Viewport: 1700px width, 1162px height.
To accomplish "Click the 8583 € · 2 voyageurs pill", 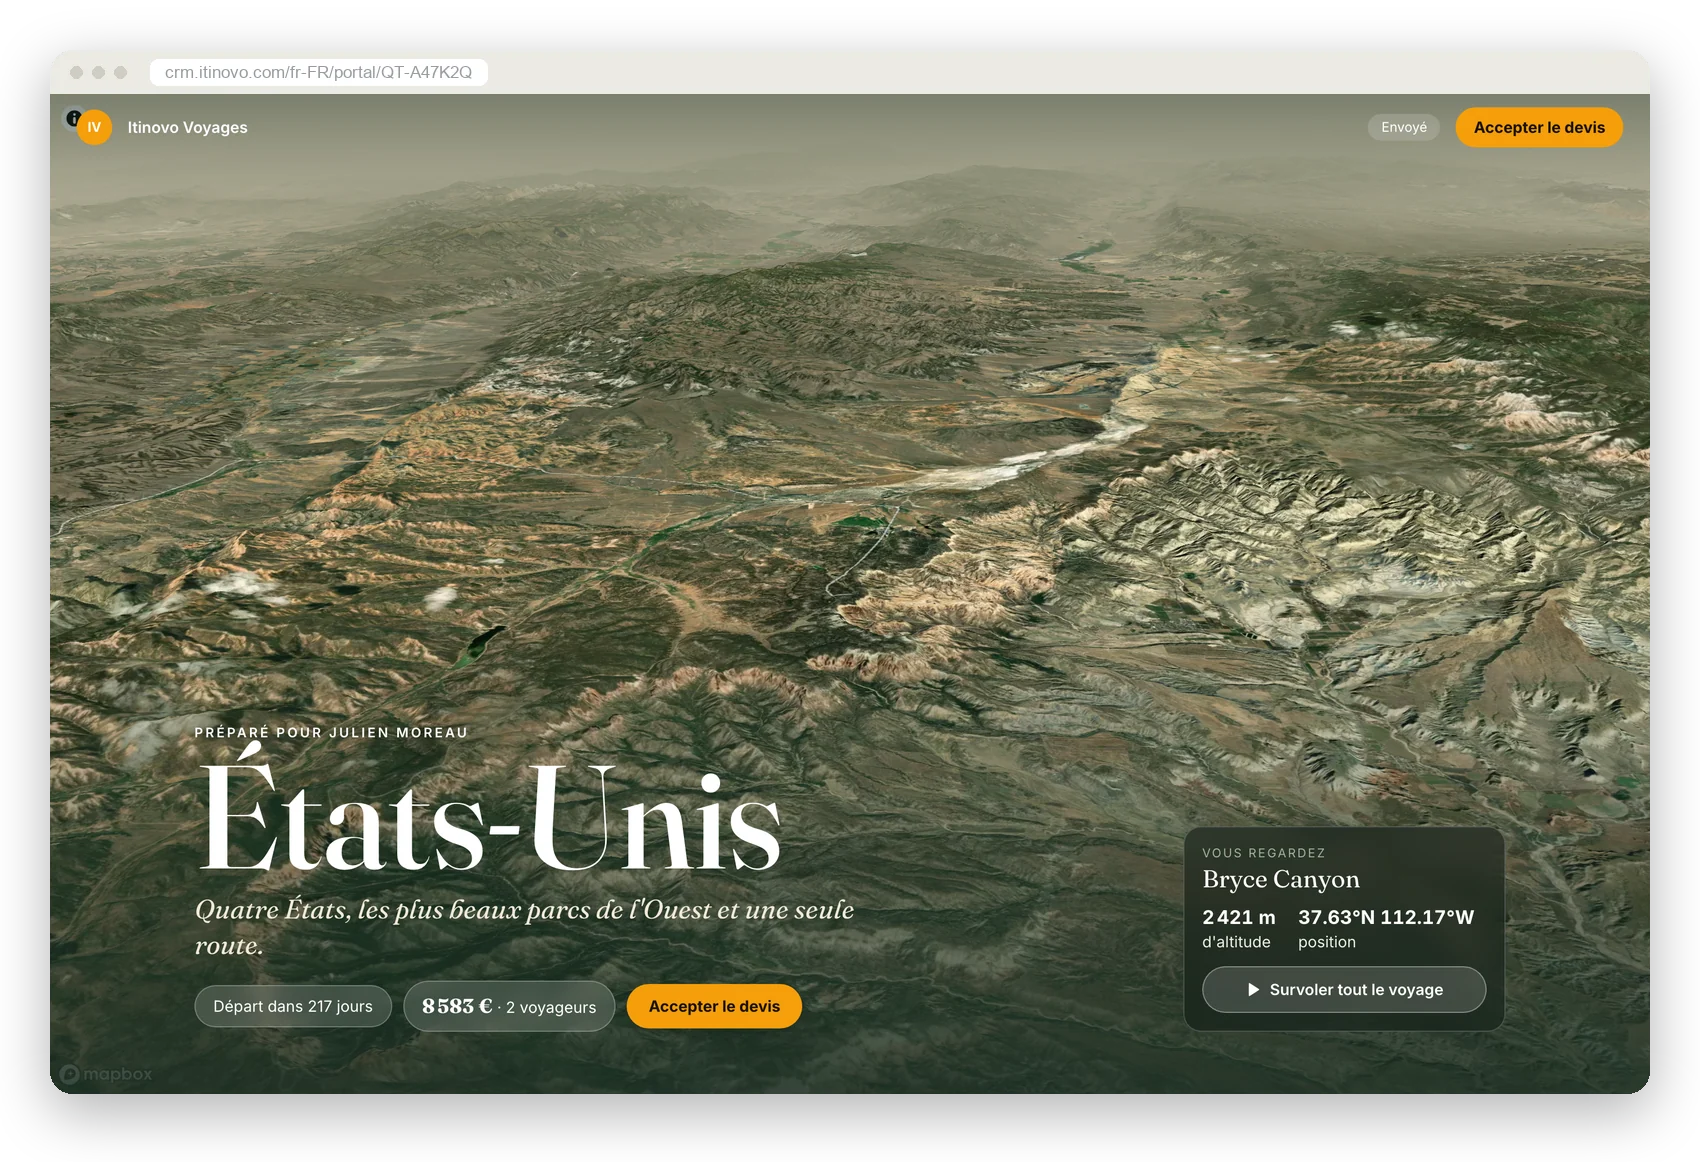I will tap(509, 1006).
